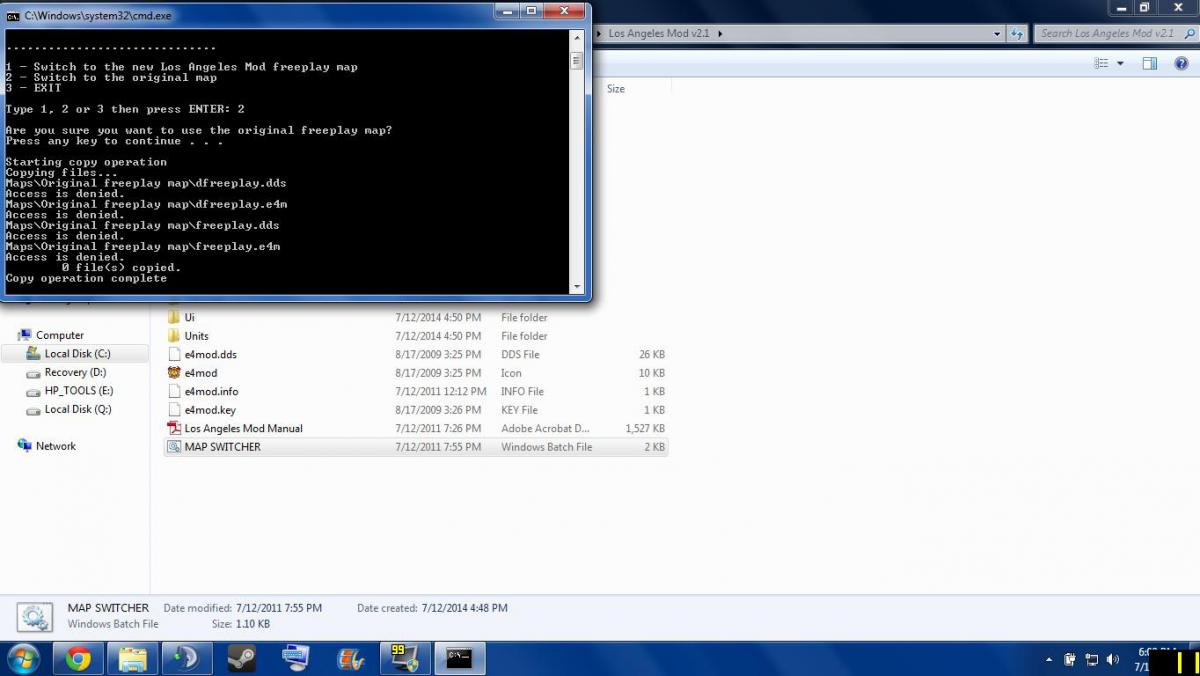The height and width of the screenshot is (676, 1200).
Task: Click the cmd scrollbar down arrow
Action: 576,287
